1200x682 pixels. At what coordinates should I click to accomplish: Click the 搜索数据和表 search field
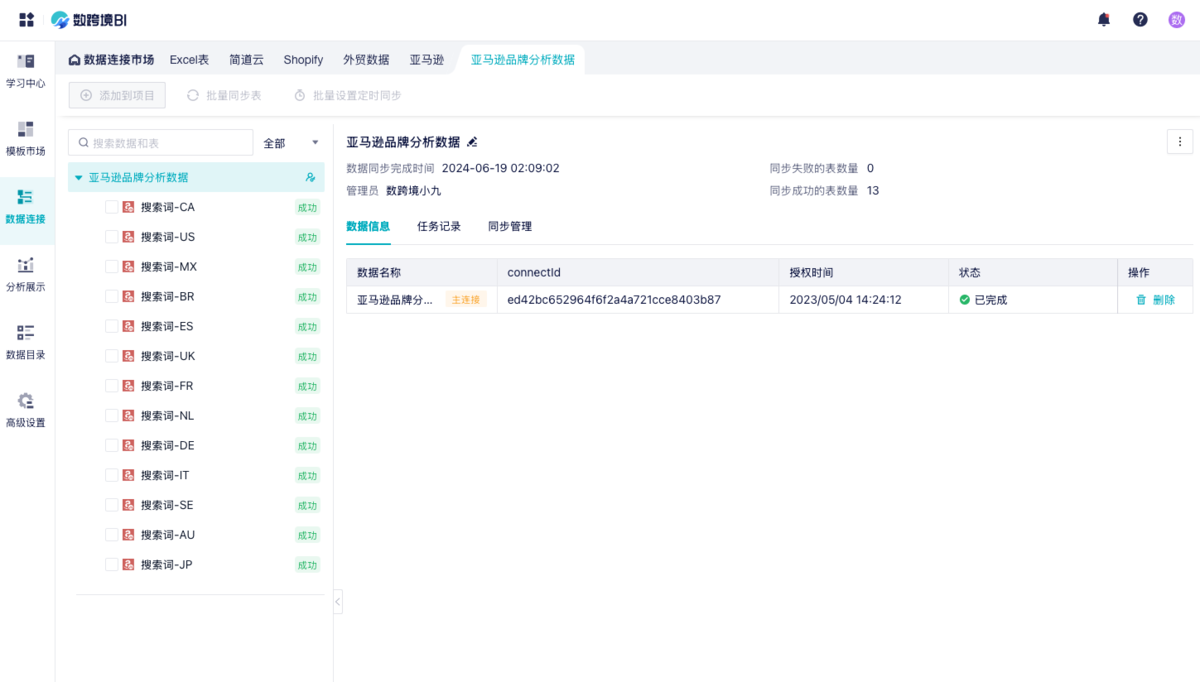pyautogui.click(x=165, y=143)
